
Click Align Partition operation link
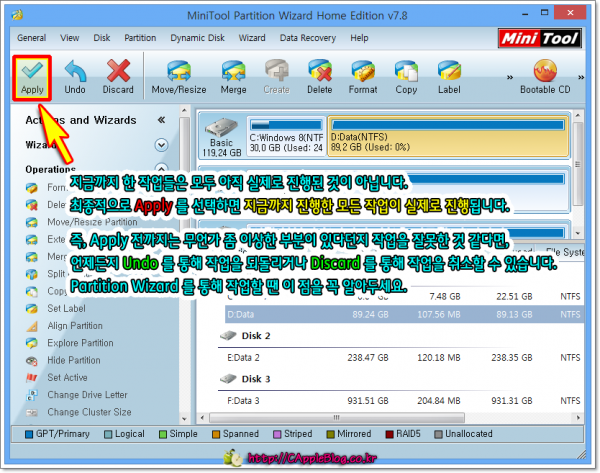75,326
